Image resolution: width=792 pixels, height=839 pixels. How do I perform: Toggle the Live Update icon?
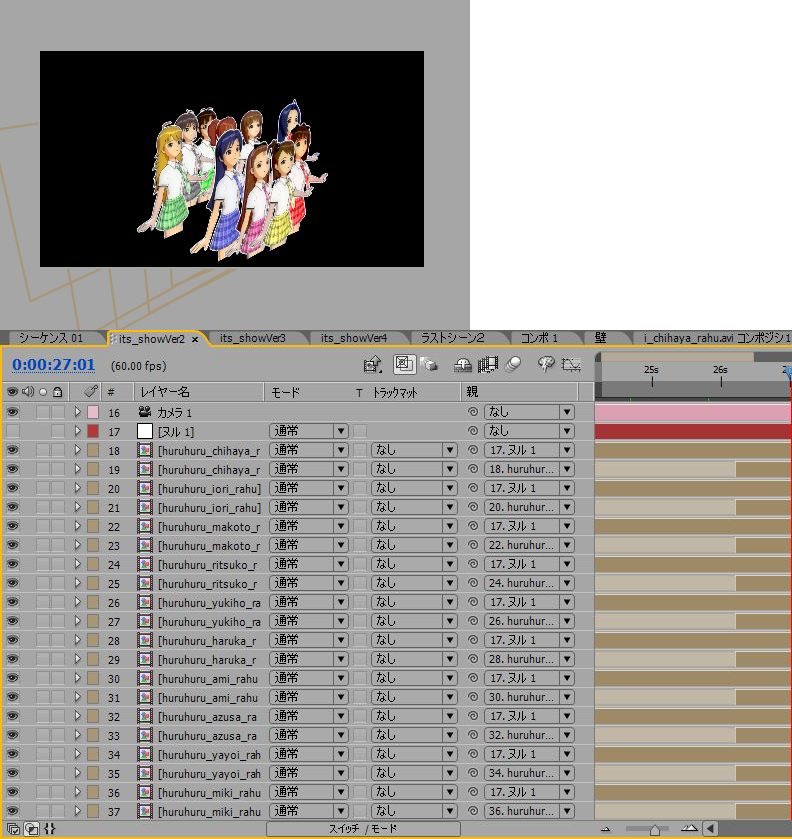pyautogui.click(x=404, y=364)
